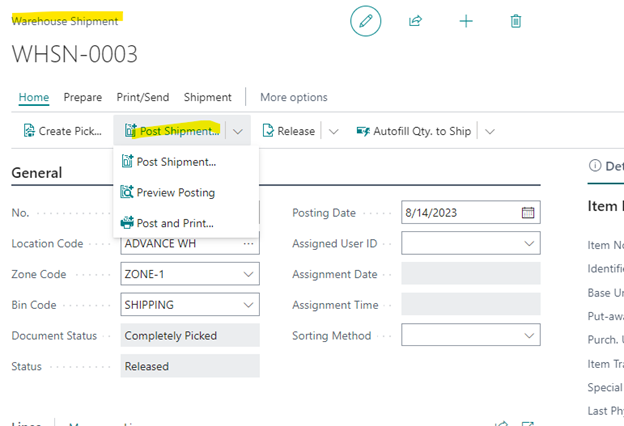Open the Print/Send tab

click(x=143, y=97)
